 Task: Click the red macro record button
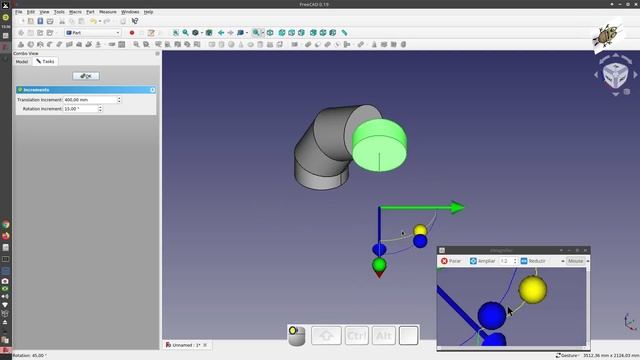[132, 33]
